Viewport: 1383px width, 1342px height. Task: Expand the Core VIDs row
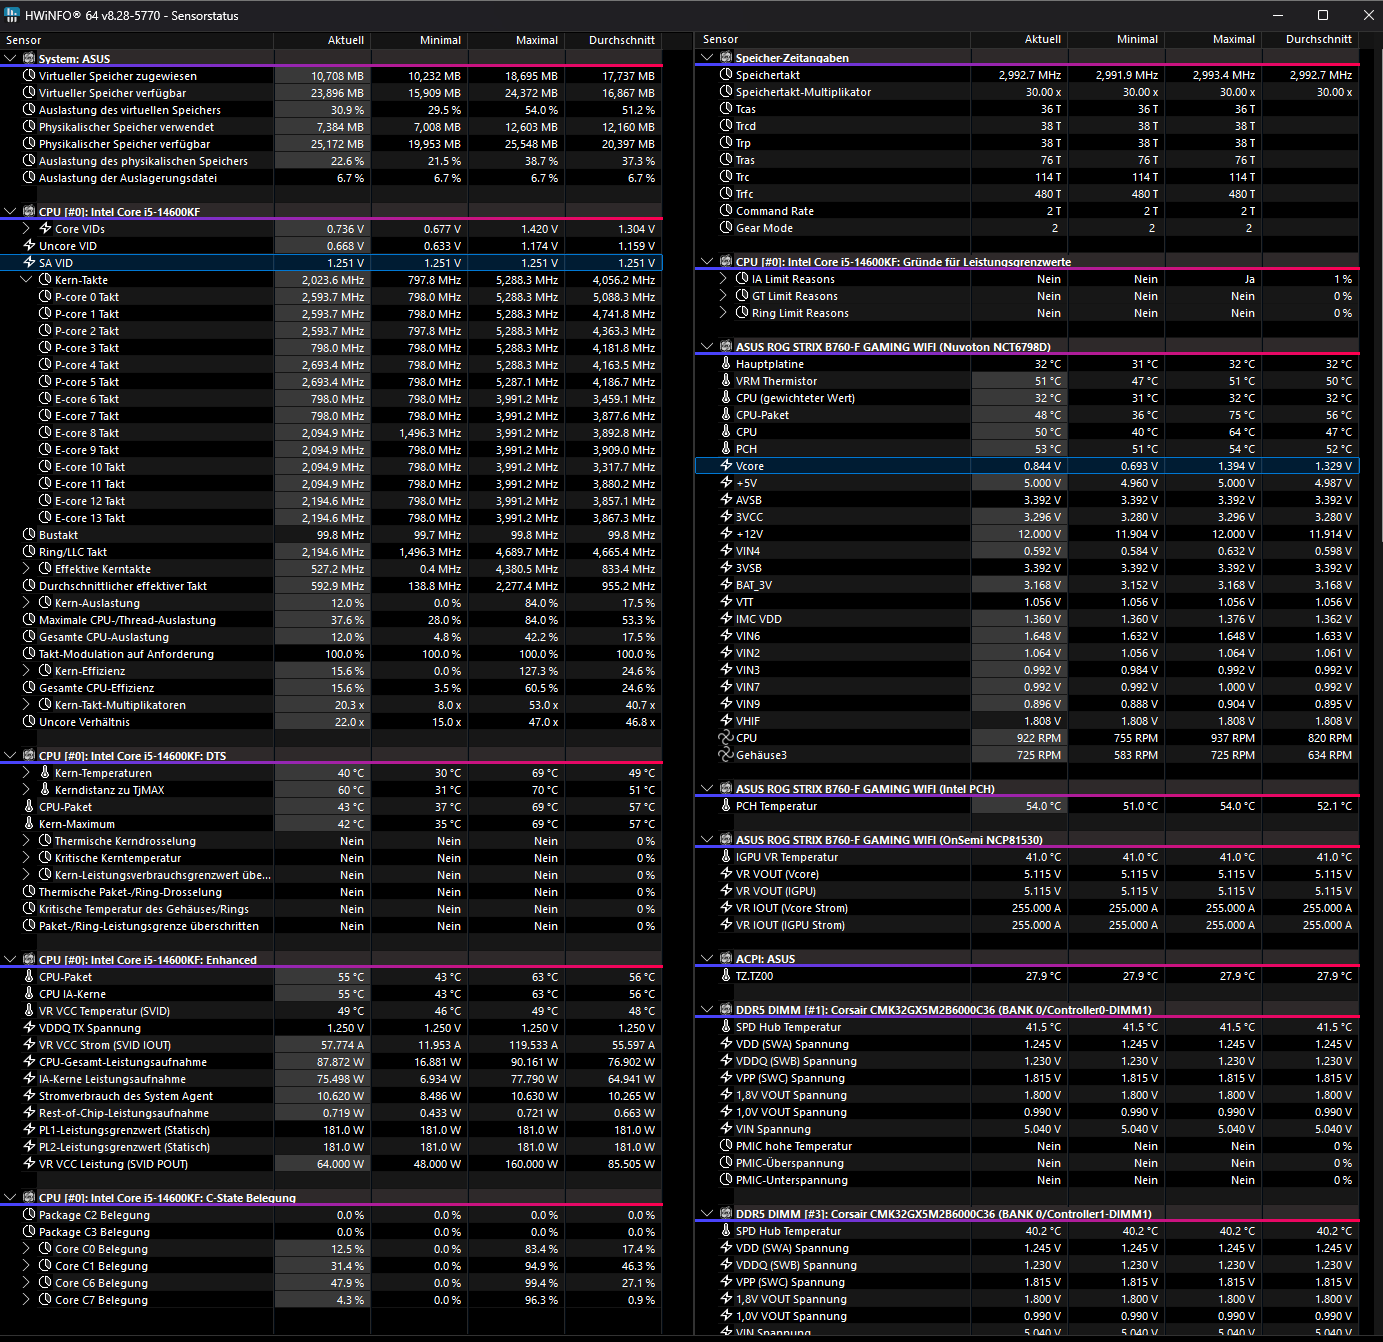point(27,229)
